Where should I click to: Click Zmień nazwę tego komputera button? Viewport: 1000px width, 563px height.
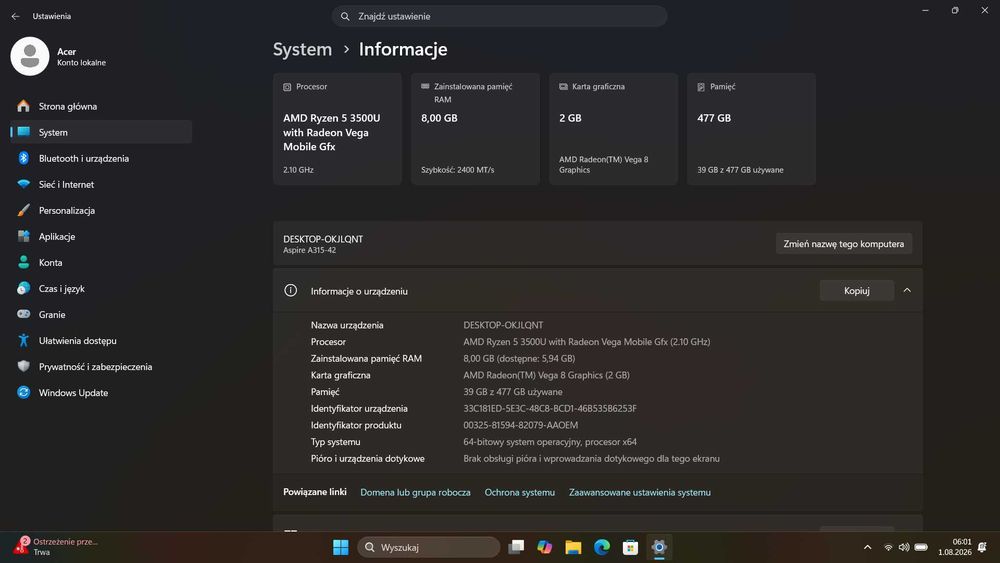point(844,244)
